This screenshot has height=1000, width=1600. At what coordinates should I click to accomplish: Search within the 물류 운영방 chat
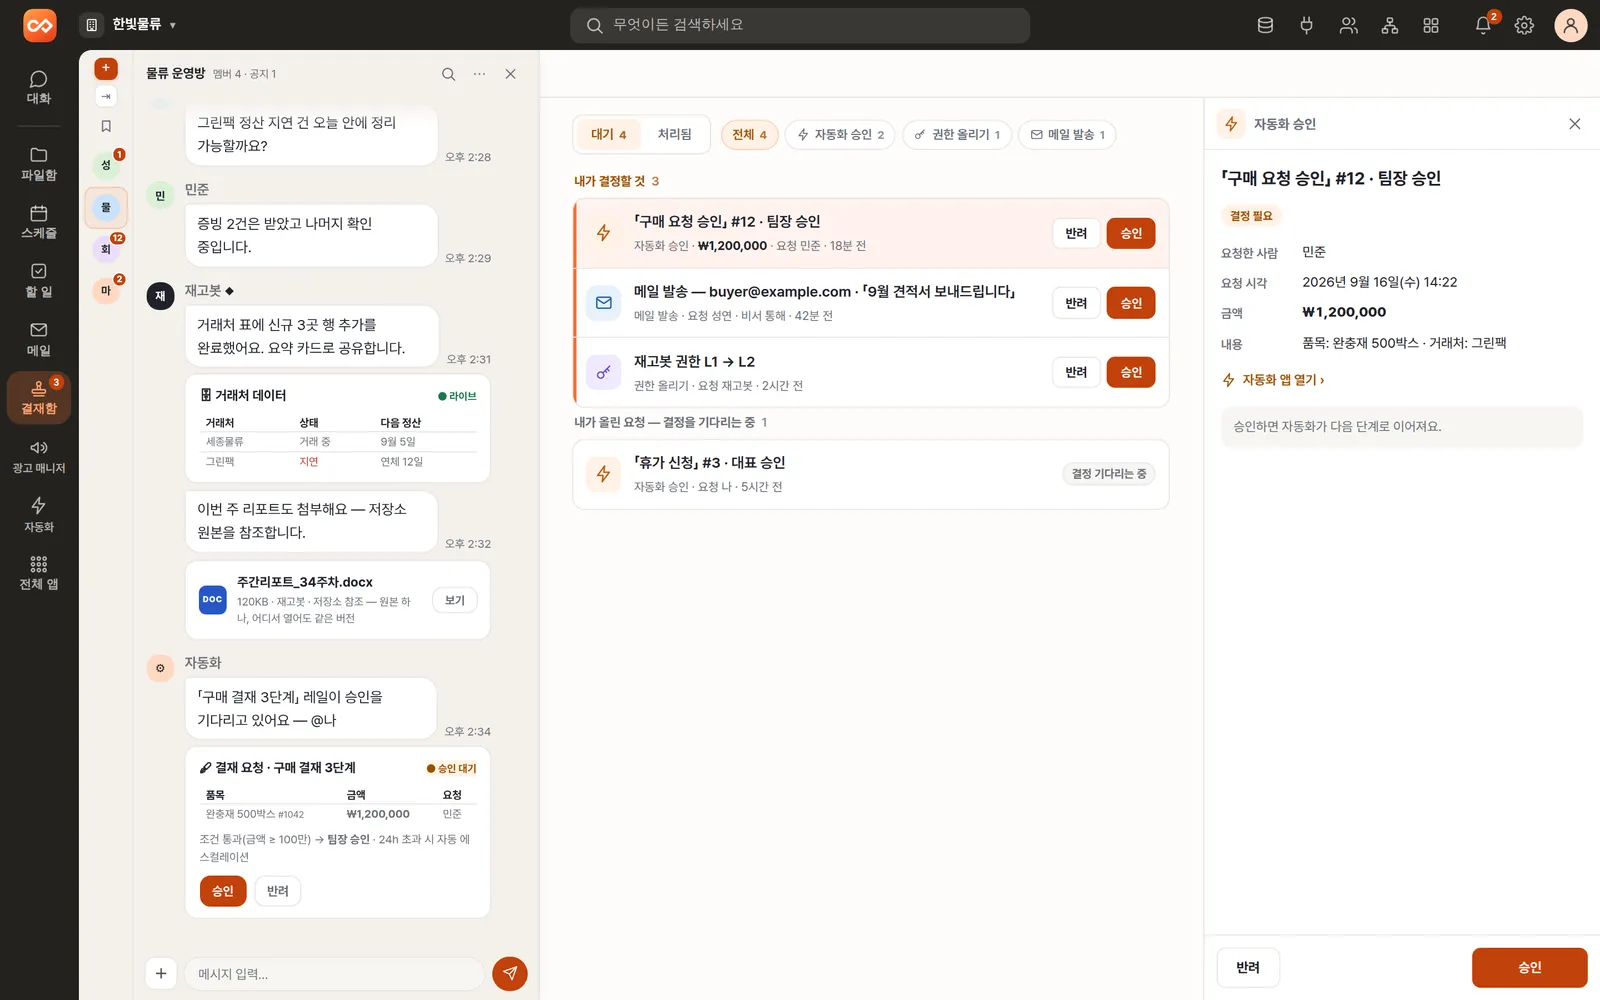pyautogui.click(x=449, y=74)
